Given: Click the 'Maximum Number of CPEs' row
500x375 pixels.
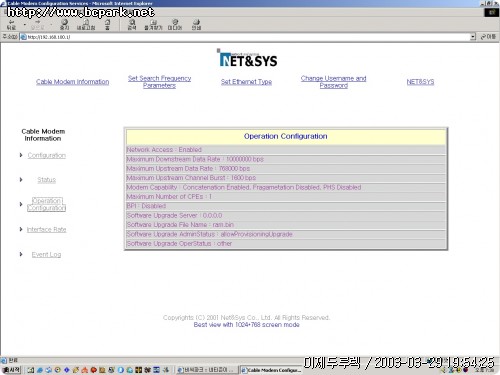Looking at the screenshot, I should [286, 197].
